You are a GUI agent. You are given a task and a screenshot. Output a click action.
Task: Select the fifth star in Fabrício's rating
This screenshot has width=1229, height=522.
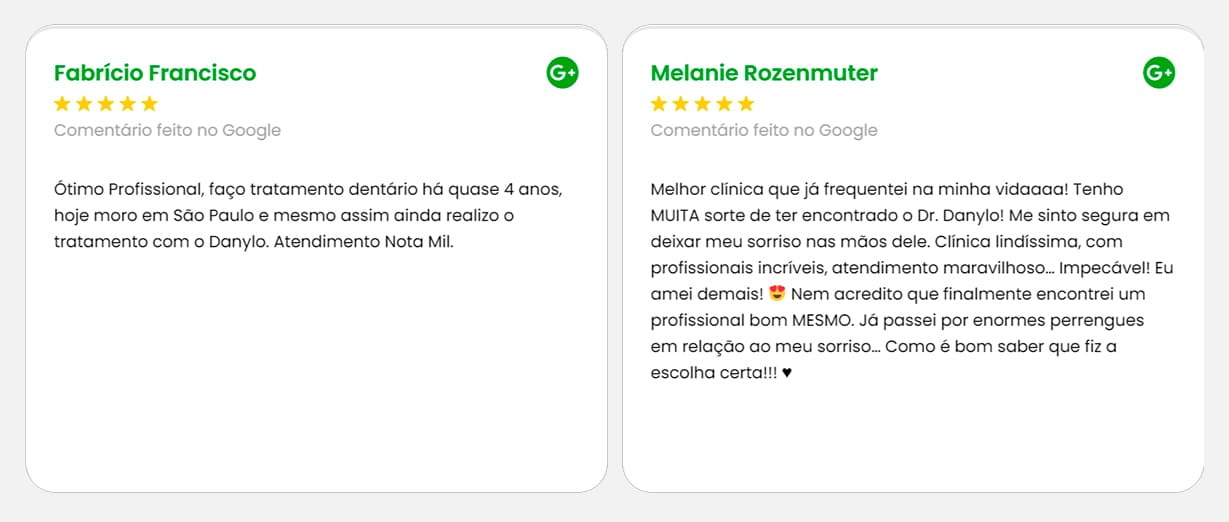coord(150,104)
